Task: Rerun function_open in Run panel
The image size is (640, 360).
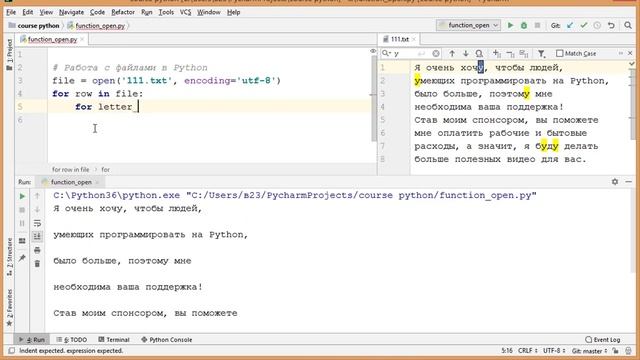Action: coord(22,196)
